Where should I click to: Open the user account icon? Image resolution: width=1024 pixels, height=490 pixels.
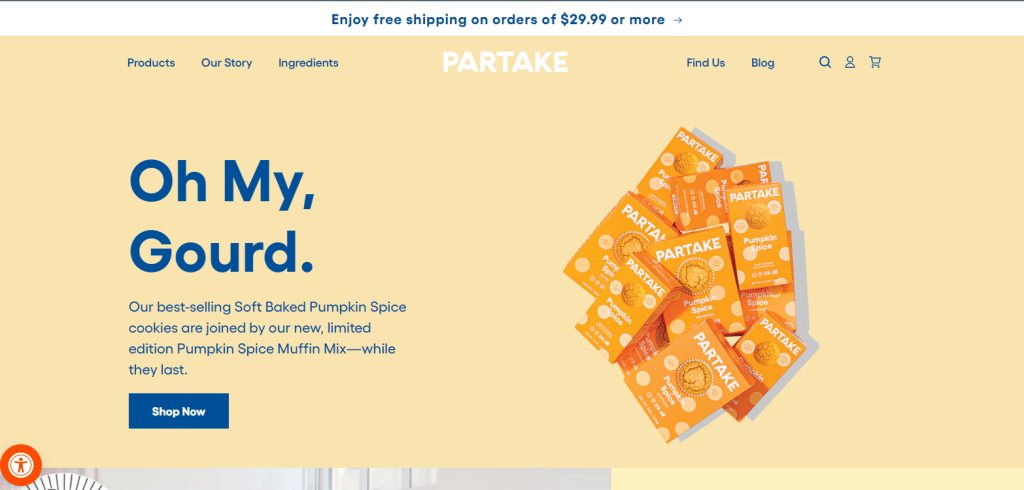click(850, 62)
